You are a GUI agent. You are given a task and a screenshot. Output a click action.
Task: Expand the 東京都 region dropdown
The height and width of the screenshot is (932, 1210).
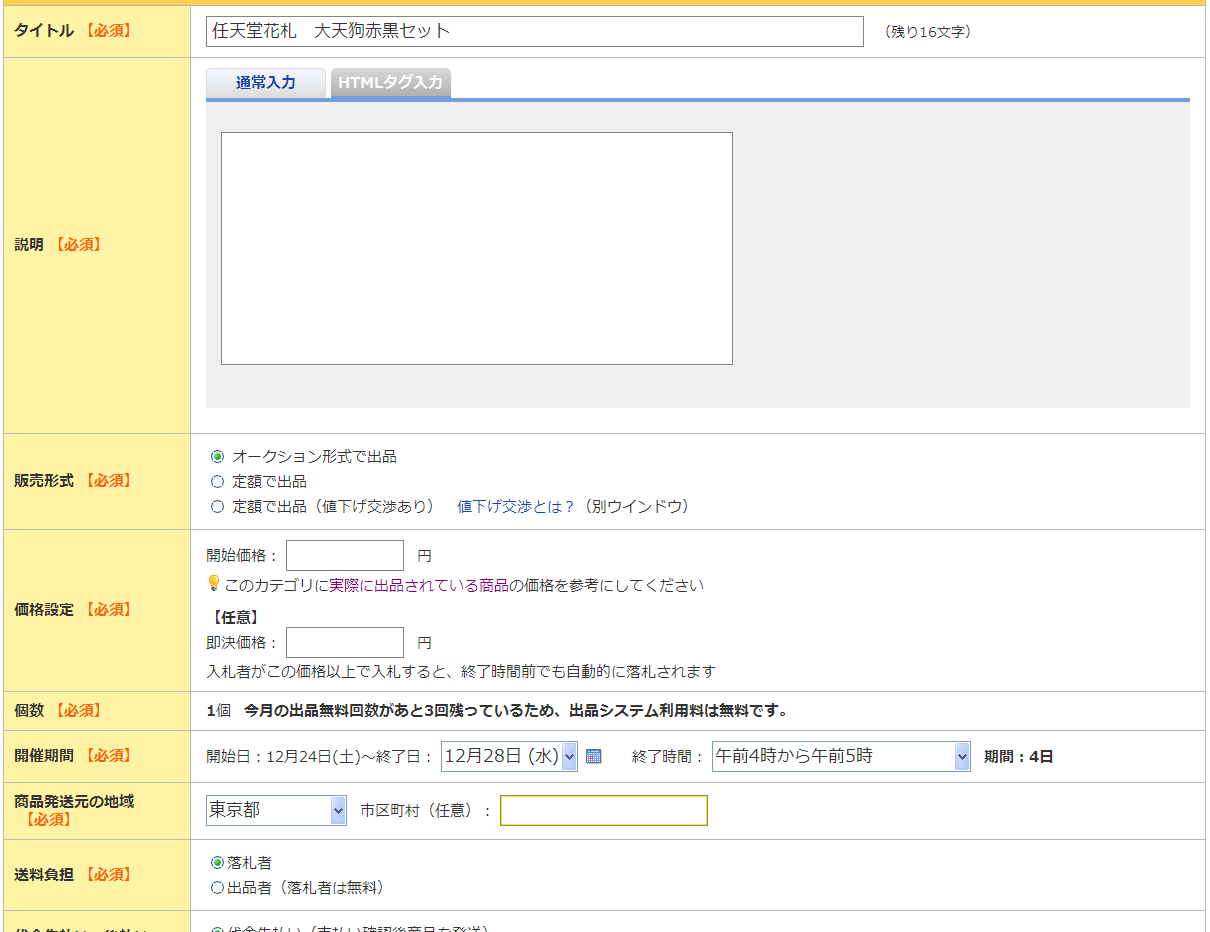point(276,810)
